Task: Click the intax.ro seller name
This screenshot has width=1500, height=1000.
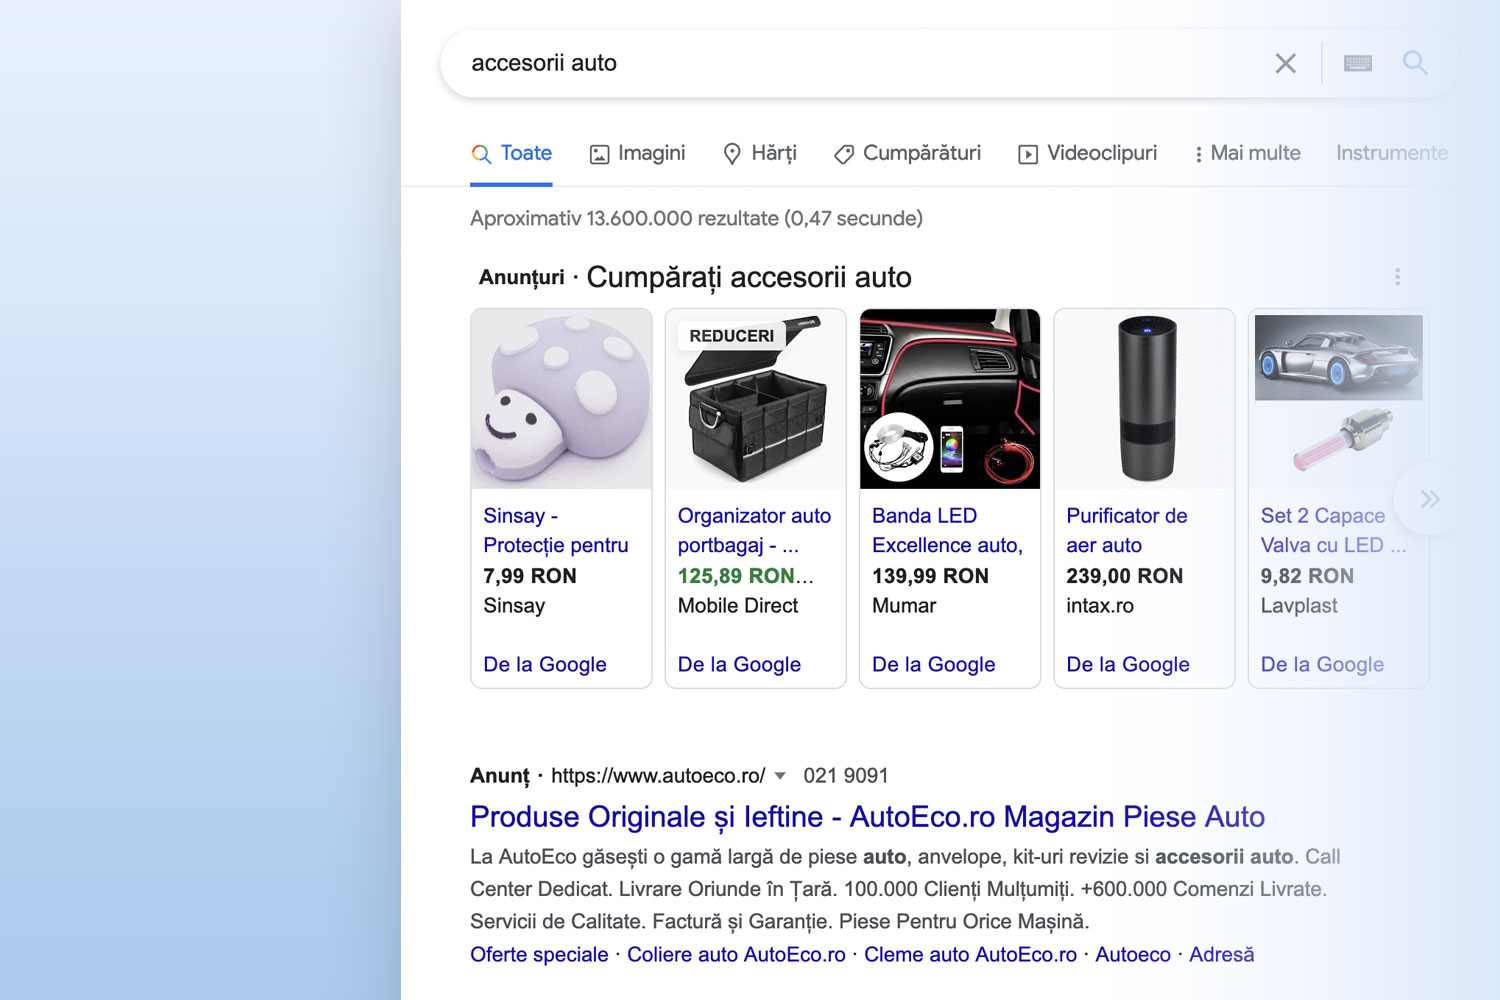Action: pyautogui.click(x=1100, y=606)
